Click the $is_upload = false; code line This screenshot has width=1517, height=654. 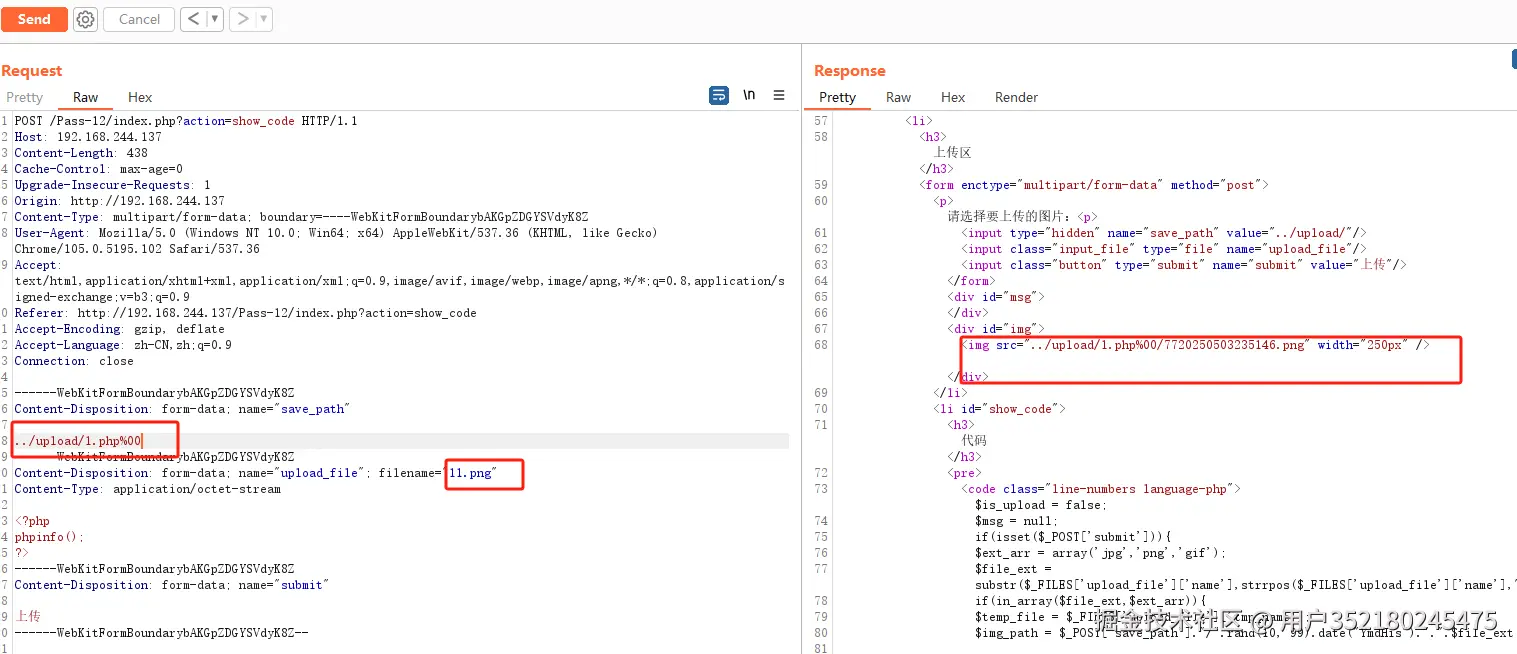pyautogui.click(x=1041, y=505)
